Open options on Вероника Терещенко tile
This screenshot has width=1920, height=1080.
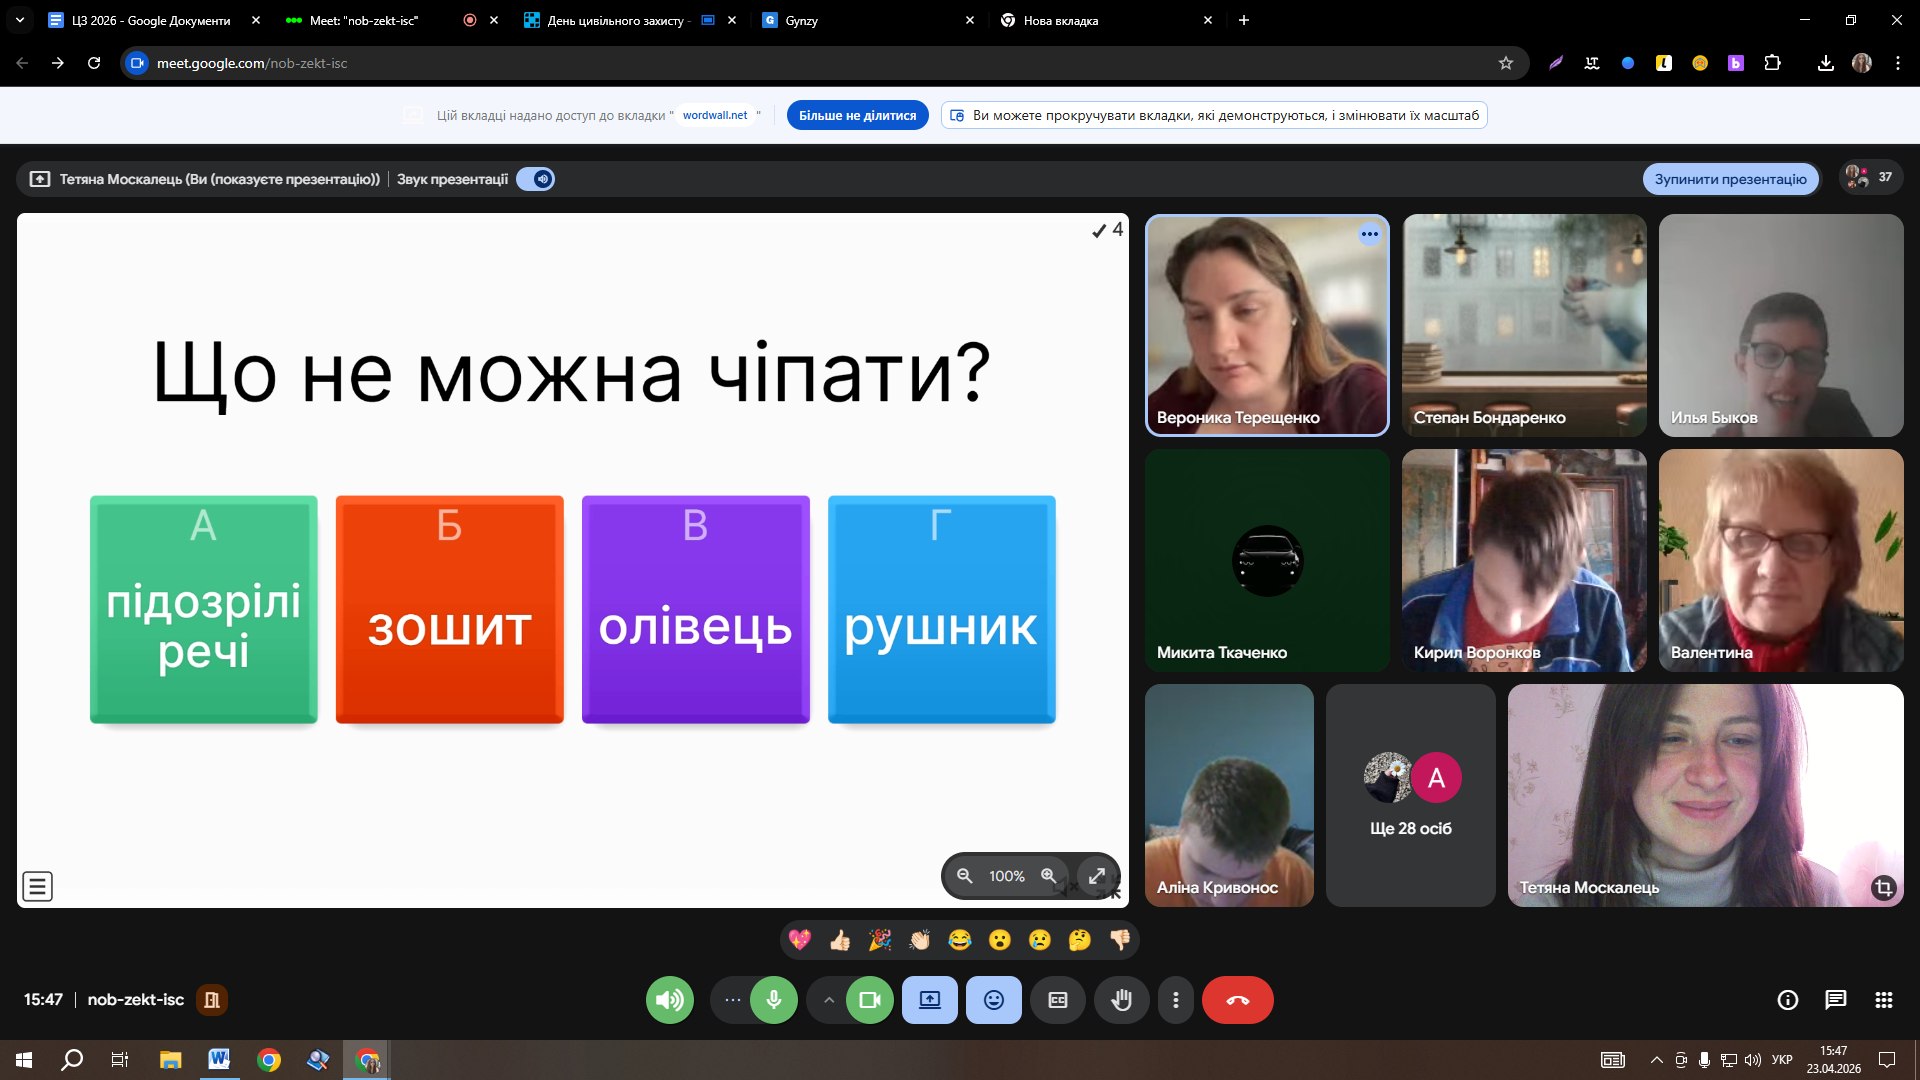pos(1369,234)
